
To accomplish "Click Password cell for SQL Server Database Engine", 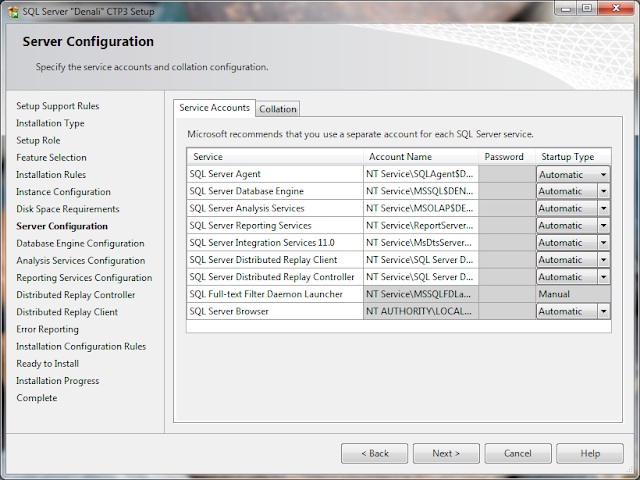I will (x=507, y=191).
